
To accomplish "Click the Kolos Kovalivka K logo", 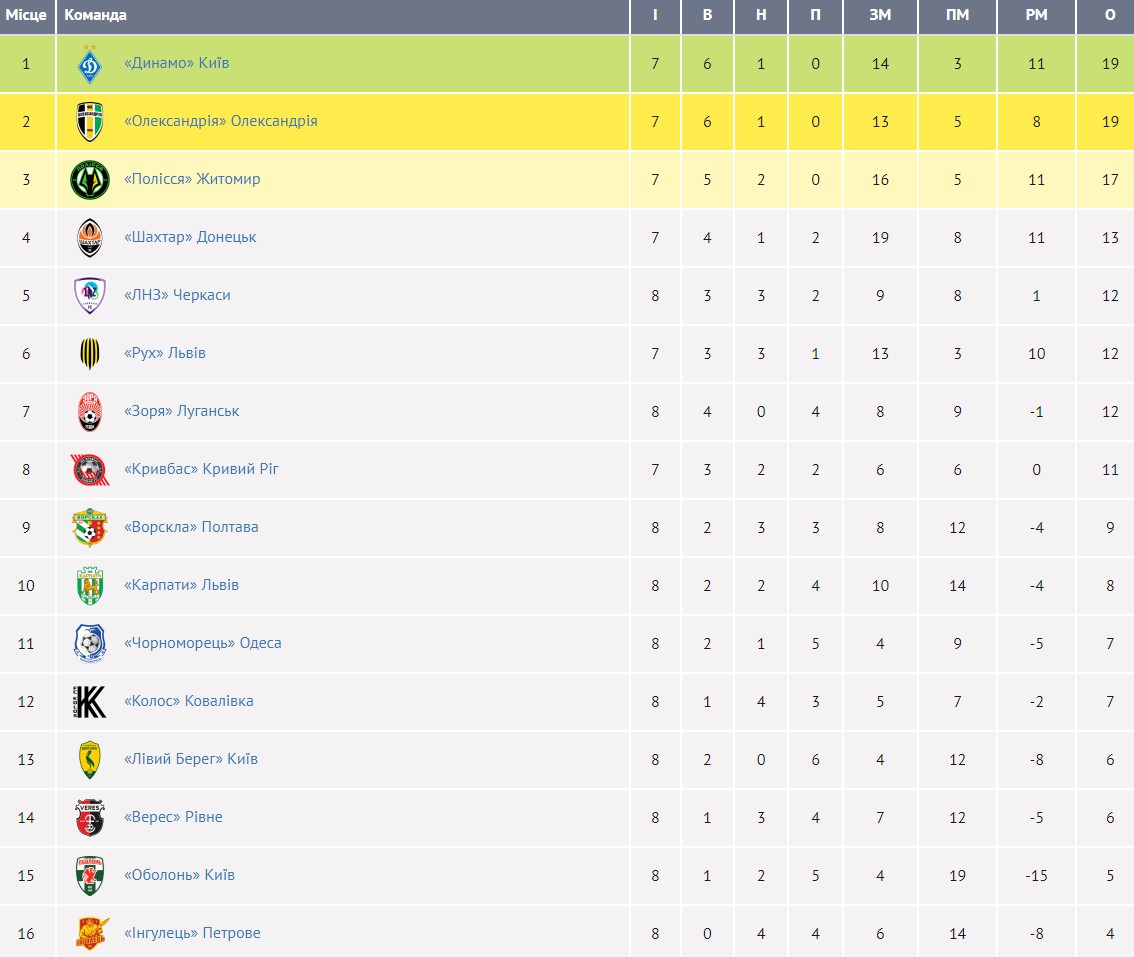I will (x=90, y=702).
